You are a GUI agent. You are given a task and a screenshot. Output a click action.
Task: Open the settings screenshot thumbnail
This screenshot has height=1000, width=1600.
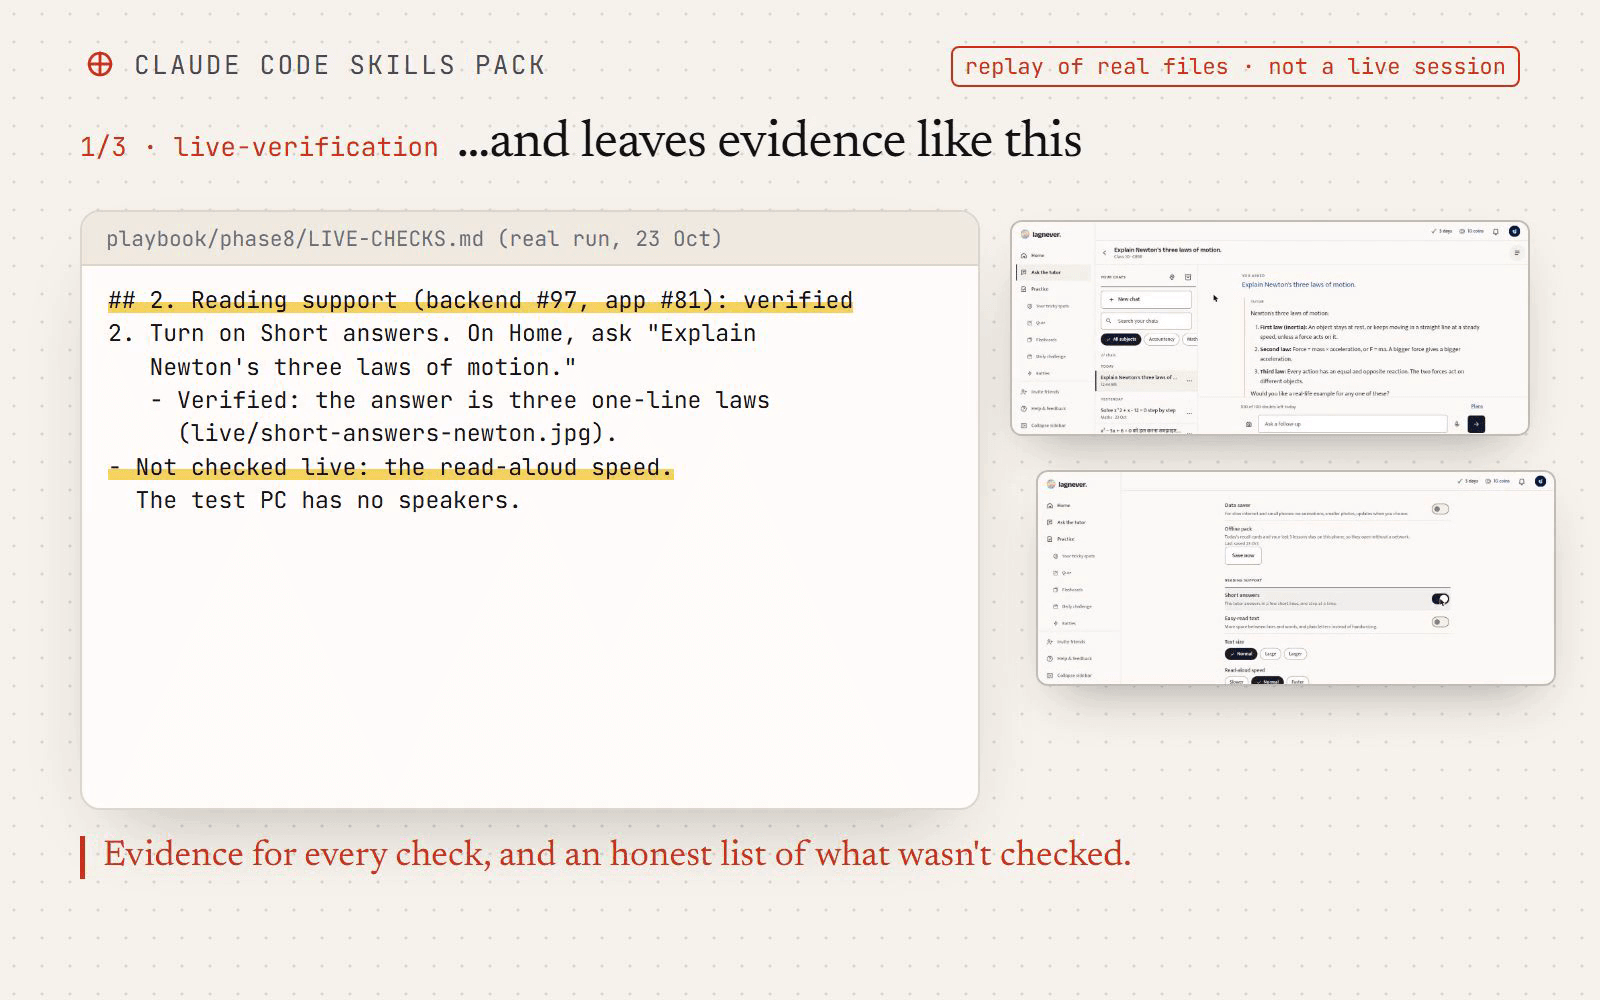[x=1296, y=578]
